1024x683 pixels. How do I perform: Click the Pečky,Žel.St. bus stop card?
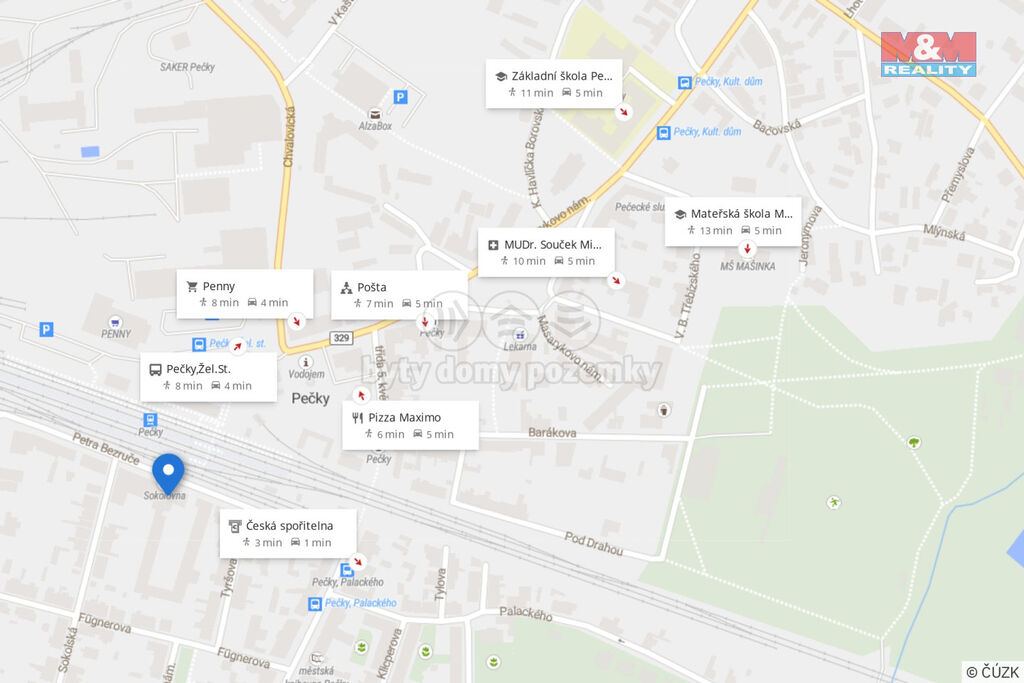click(208, 377)
